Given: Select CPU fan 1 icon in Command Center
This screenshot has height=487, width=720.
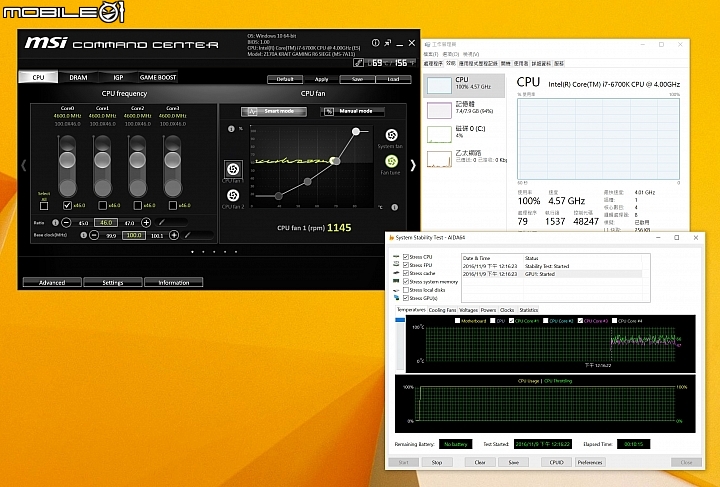Looking at the screenshot, I should tap(233, 169).
